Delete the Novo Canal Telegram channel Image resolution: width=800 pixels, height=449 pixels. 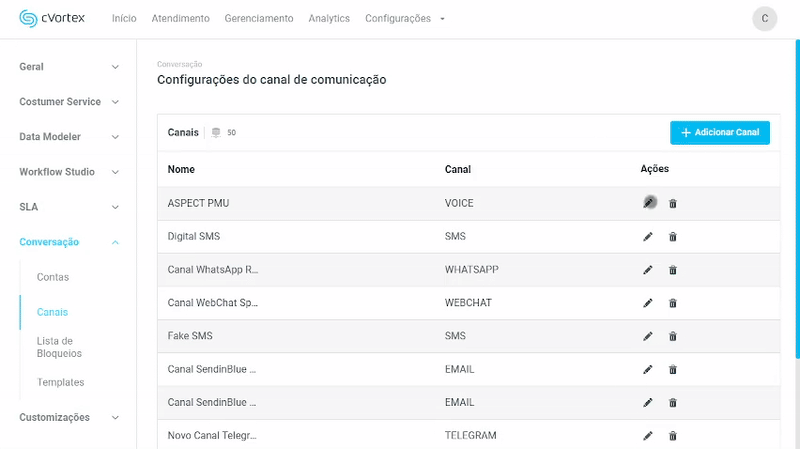pos(673,436)
